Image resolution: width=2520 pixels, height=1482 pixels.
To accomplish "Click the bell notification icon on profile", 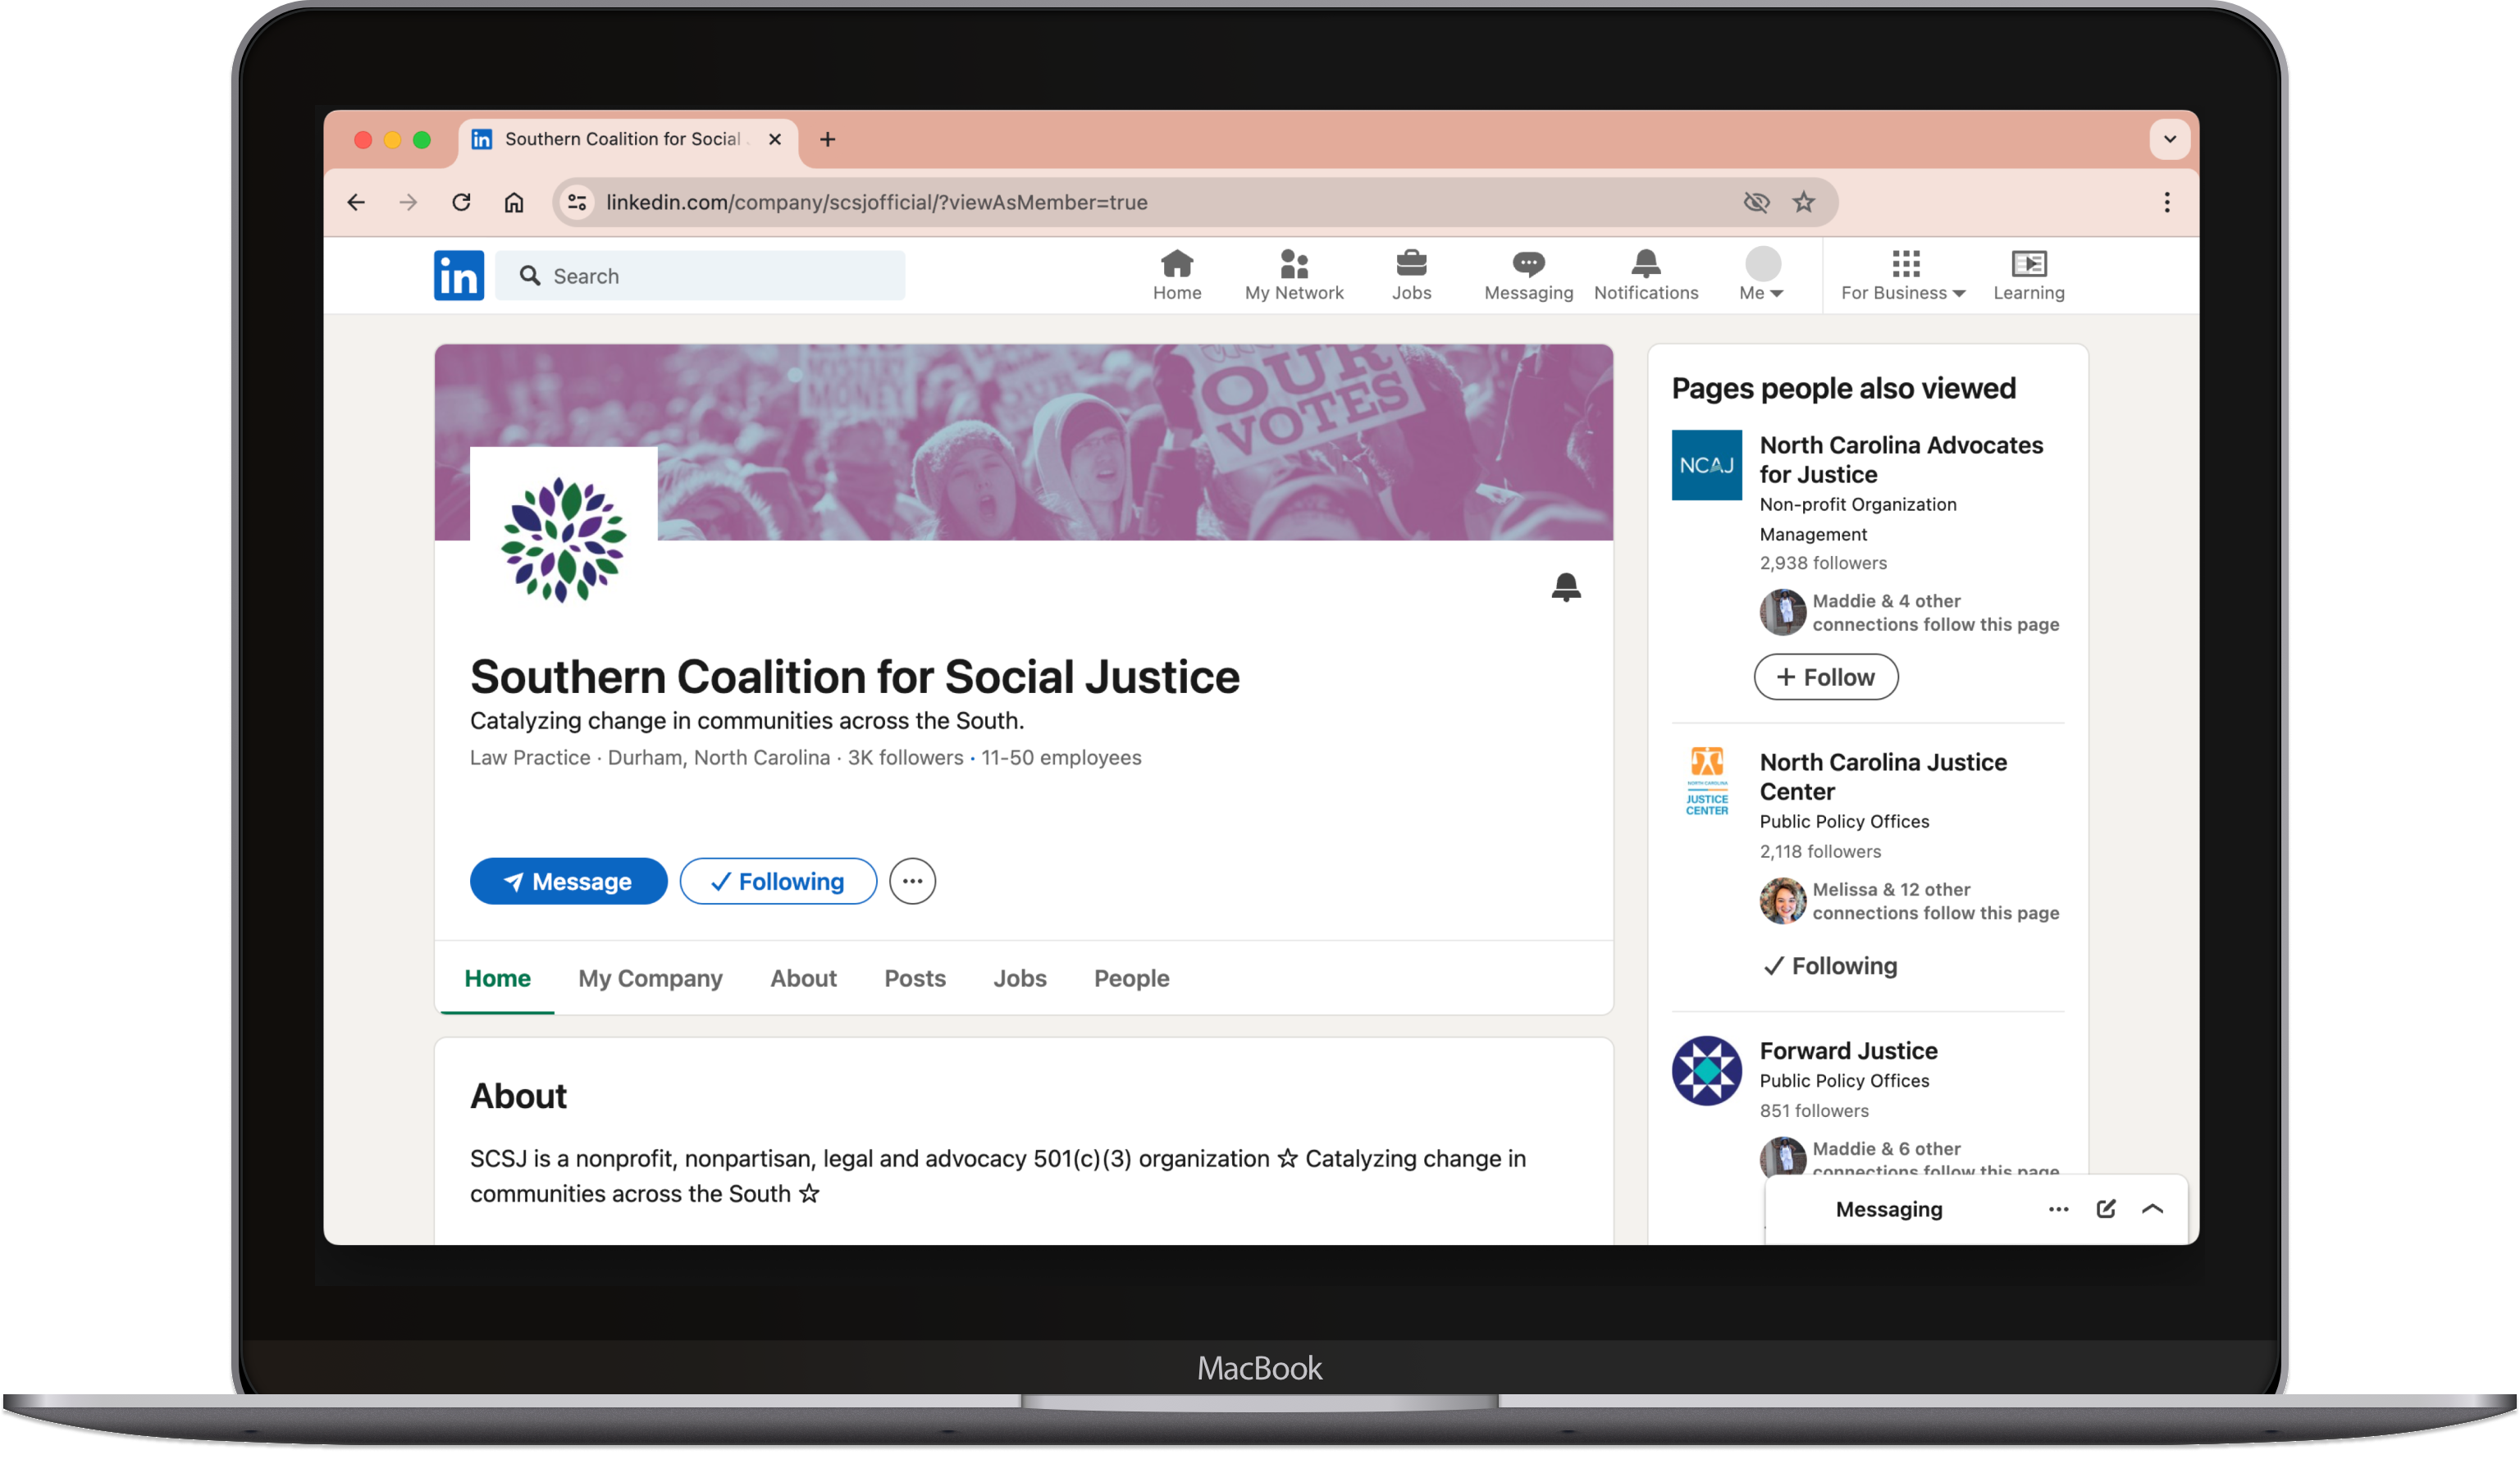I will 1565,587.
